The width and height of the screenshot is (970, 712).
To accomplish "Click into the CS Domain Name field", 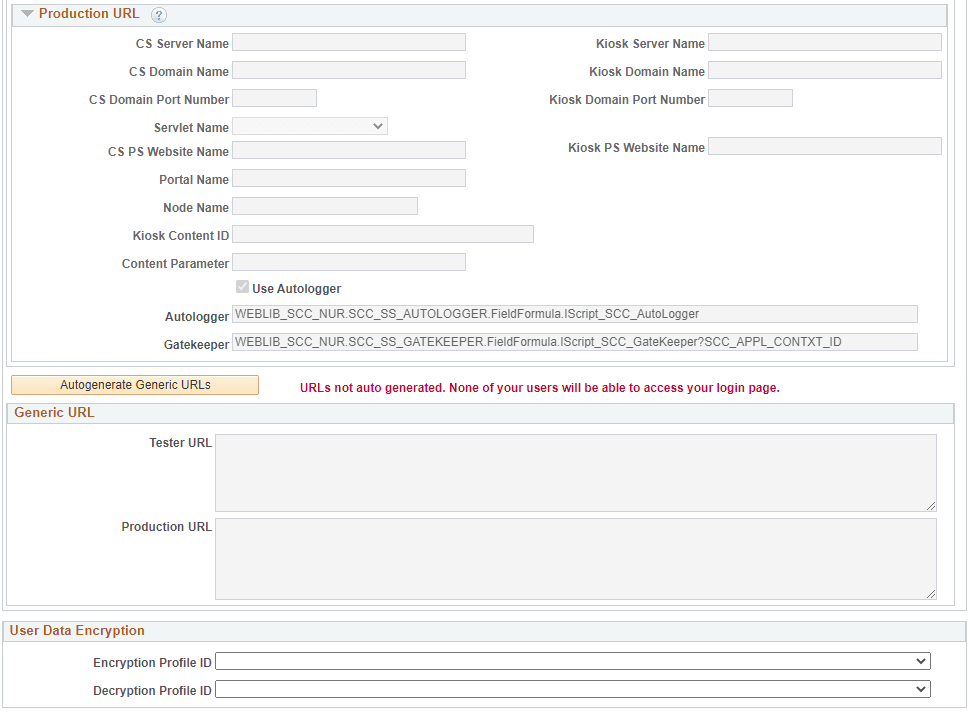I will click(x=348, y=69).
